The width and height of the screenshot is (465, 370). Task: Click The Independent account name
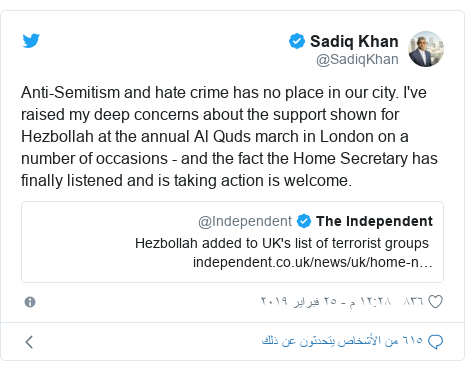(x=374, y=221)
